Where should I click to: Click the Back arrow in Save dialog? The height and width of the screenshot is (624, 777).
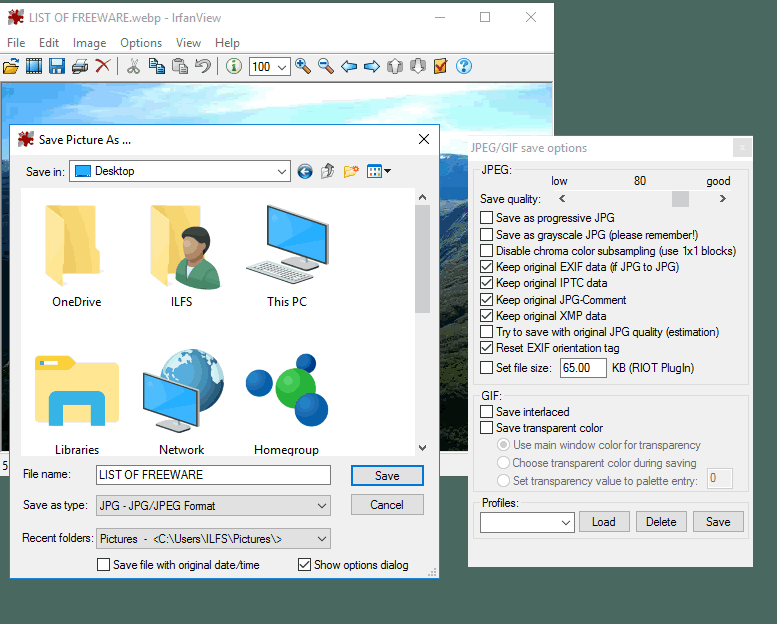pyautogui.click(x=305, y=171)
